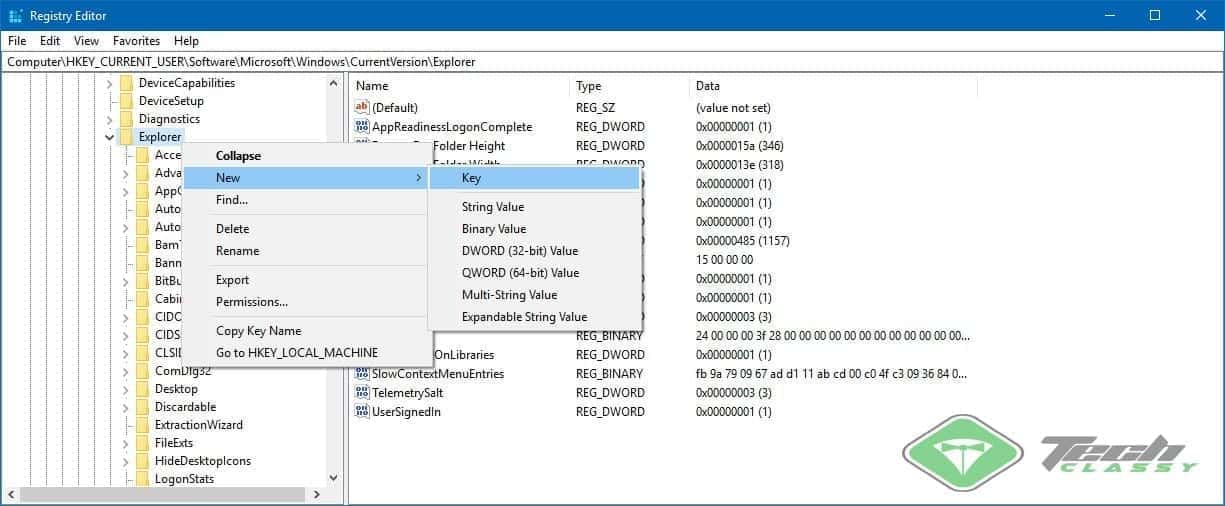Screen dimensions: 1225x506
Task: Click the SlowContextMenuEntries binary icon
Action: [x=362, y=374]
